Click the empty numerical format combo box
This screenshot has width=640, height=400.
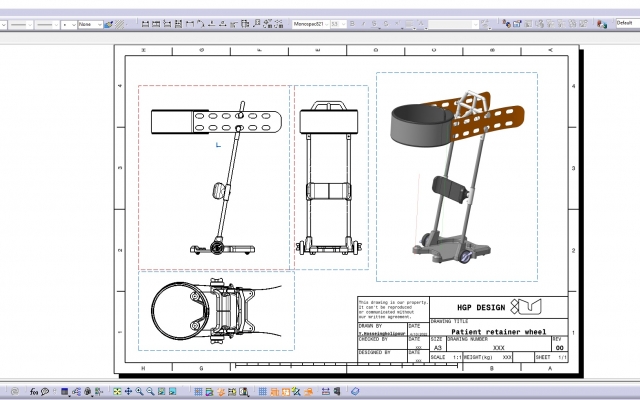tap(453, 24)
